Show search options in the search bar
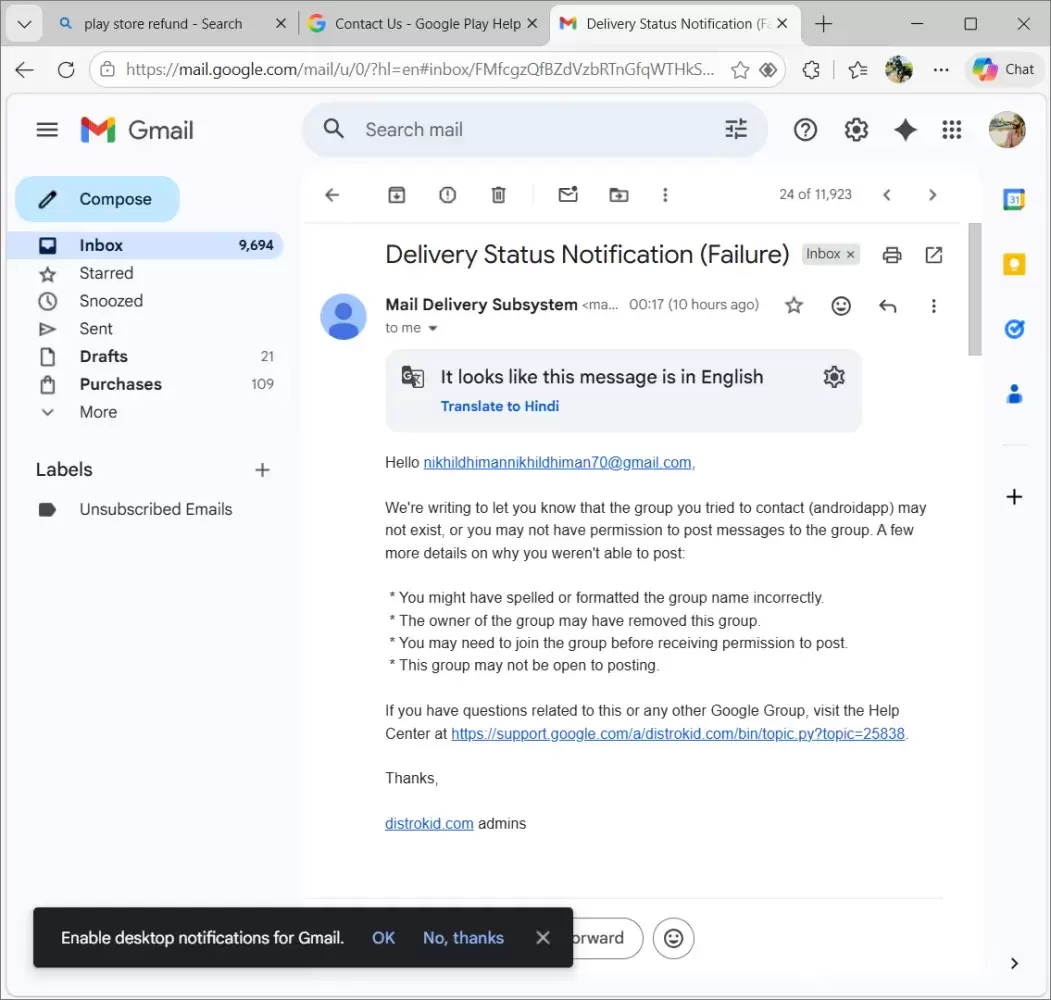This screenshot has height=1000, width=1051. tap(736, 130)
